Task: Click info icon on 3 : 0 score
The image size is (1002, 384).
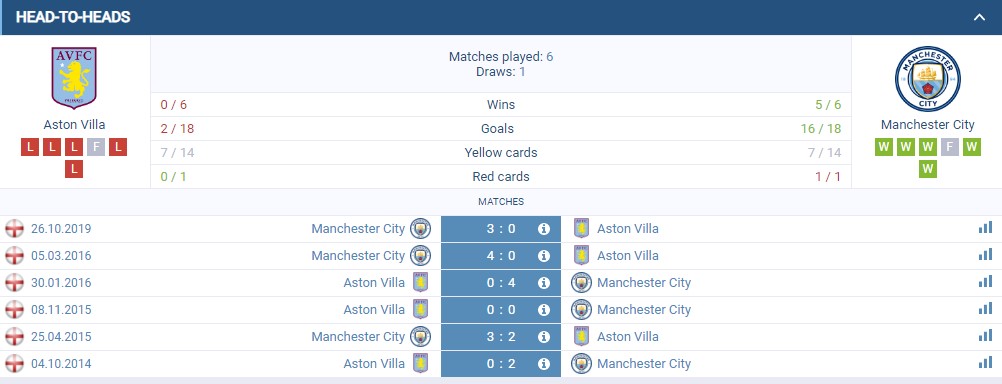Action: coord(544,229)
